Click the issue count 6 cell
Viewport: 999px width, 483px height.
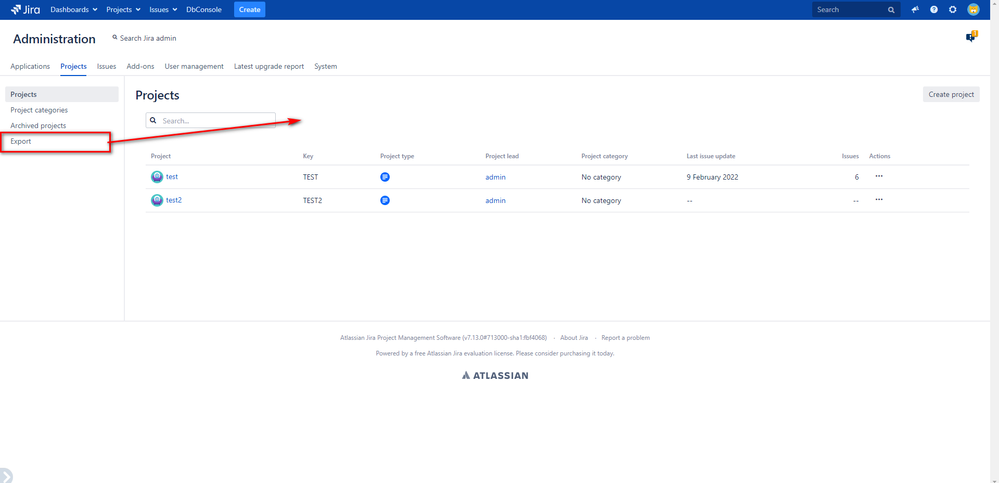click(x=856, y=177)
